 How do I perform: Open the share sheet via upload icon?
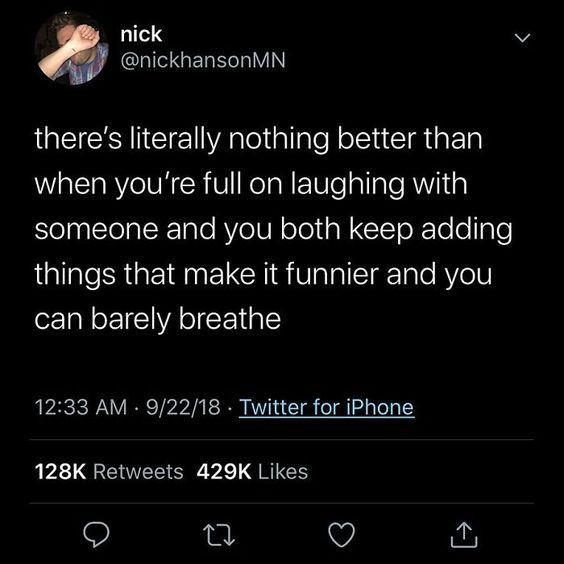464,535
